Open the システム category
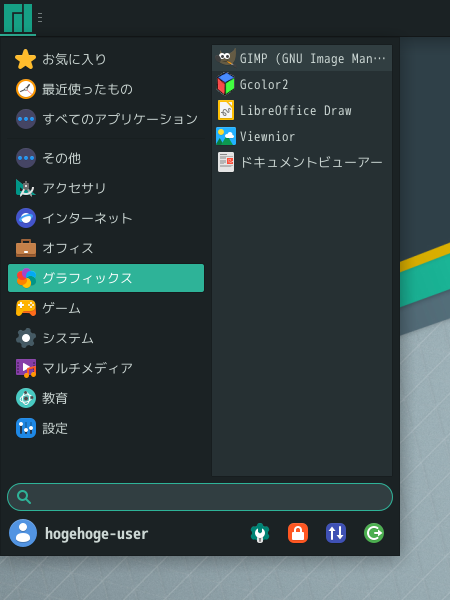Image resolution: width=450 pixels, height=600 pixels. pos(106,338)
